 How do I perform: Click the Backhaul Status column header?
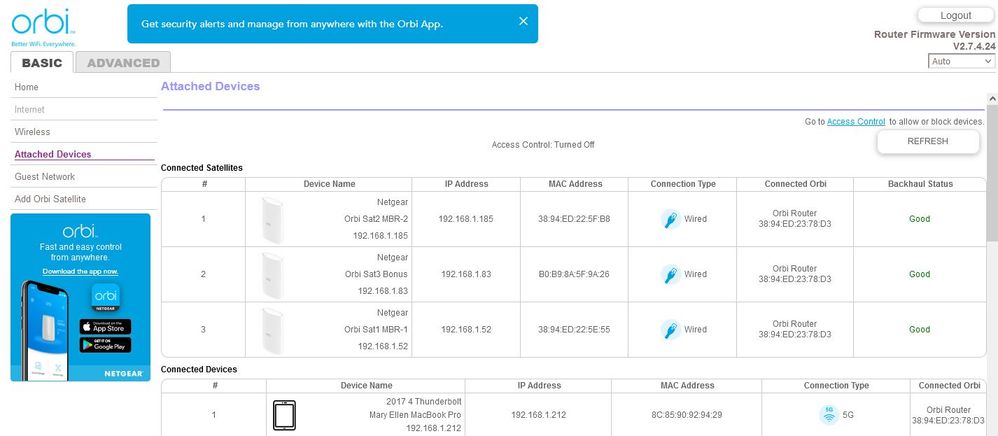(x=920, y=184)
